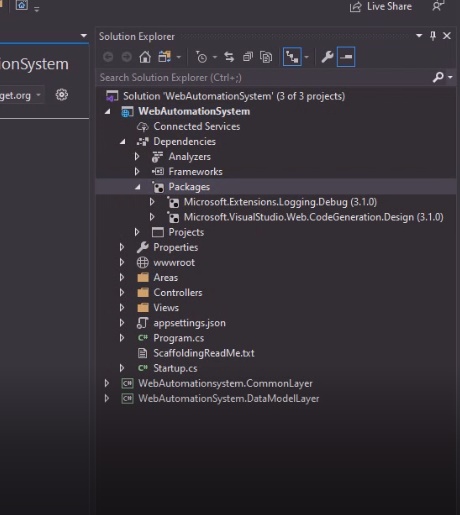Expand the Controllers folder
This screenshot has width=460, height=515.
[x=122, y=293]
